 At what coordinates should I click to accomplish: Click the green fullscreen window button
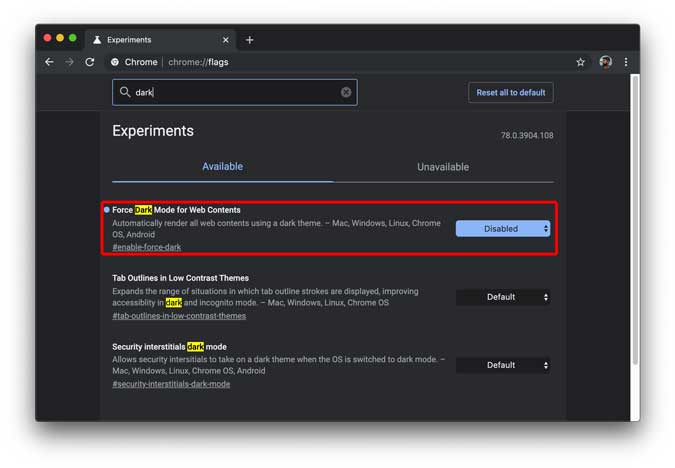[73, 38]
